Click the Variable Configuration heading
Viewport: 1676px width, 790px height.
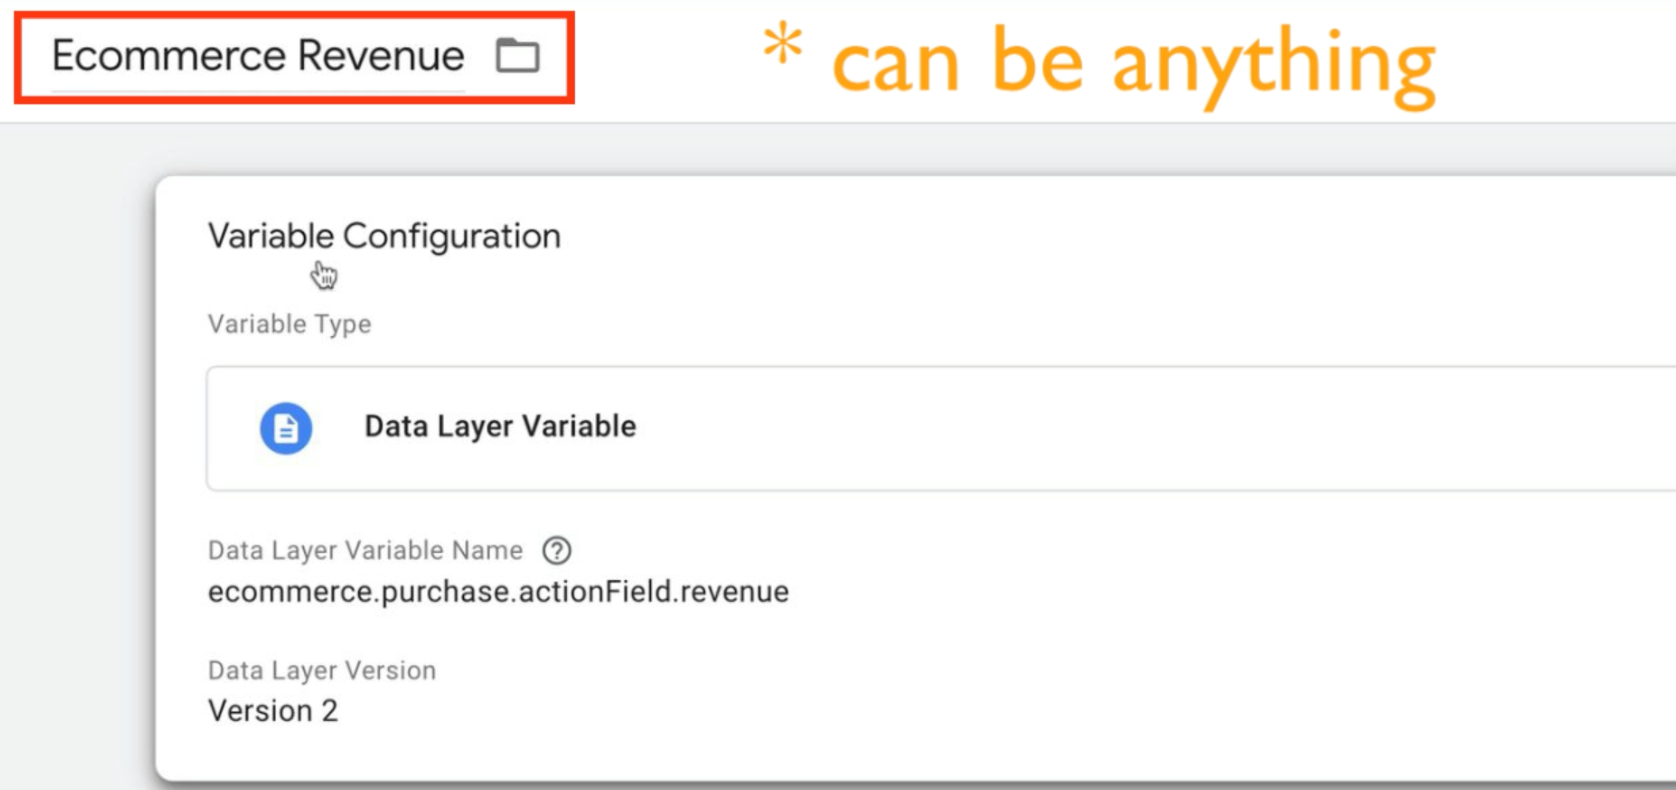[384, 236]
